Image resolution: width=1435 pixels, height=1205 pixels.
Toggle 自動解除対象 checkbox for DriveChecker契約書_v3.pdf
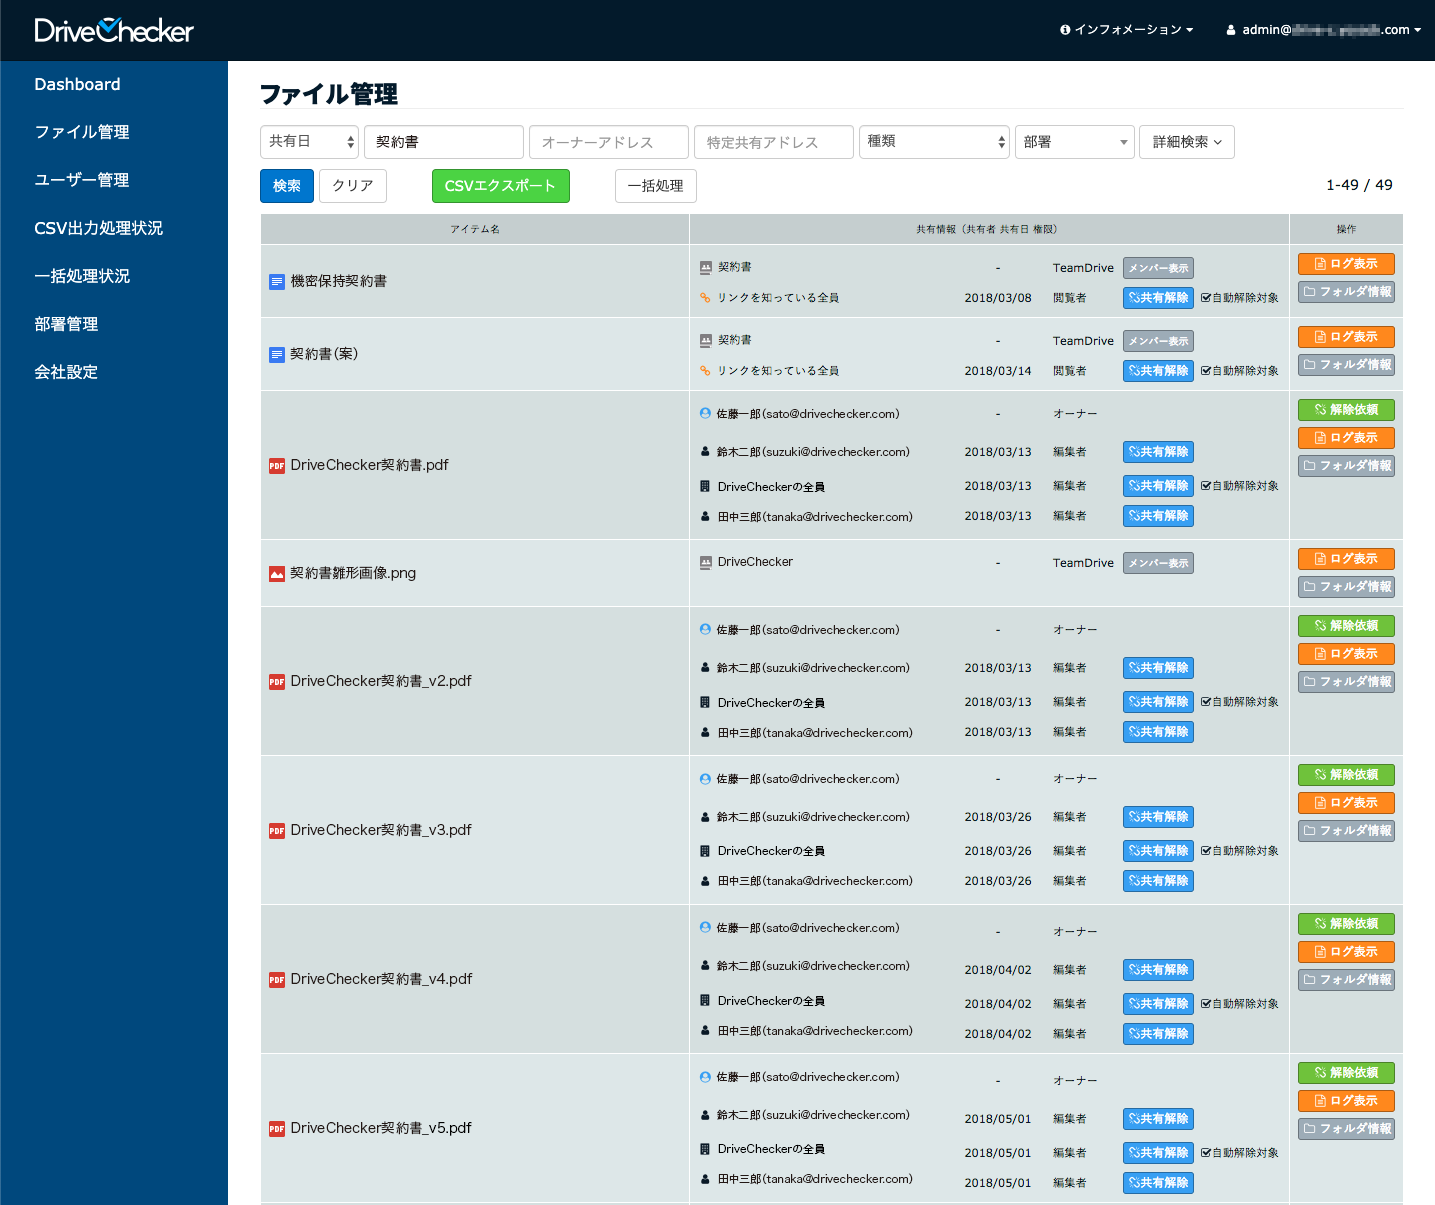click(x=1206, y=851)
